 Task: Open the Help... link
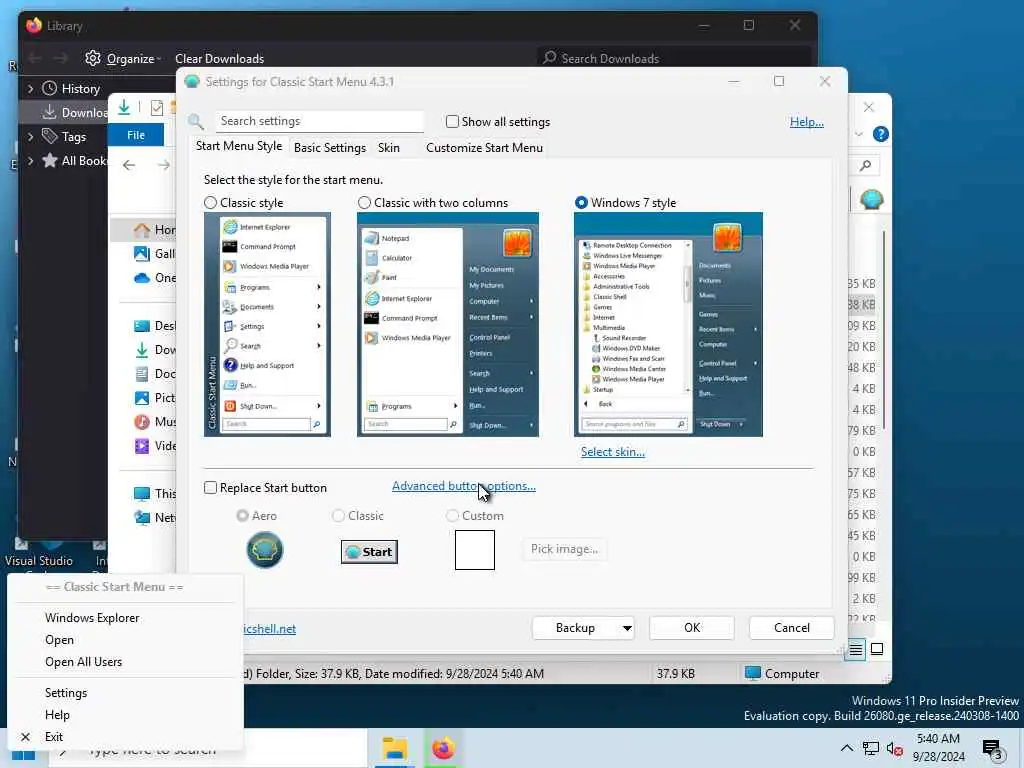point(807,121)
